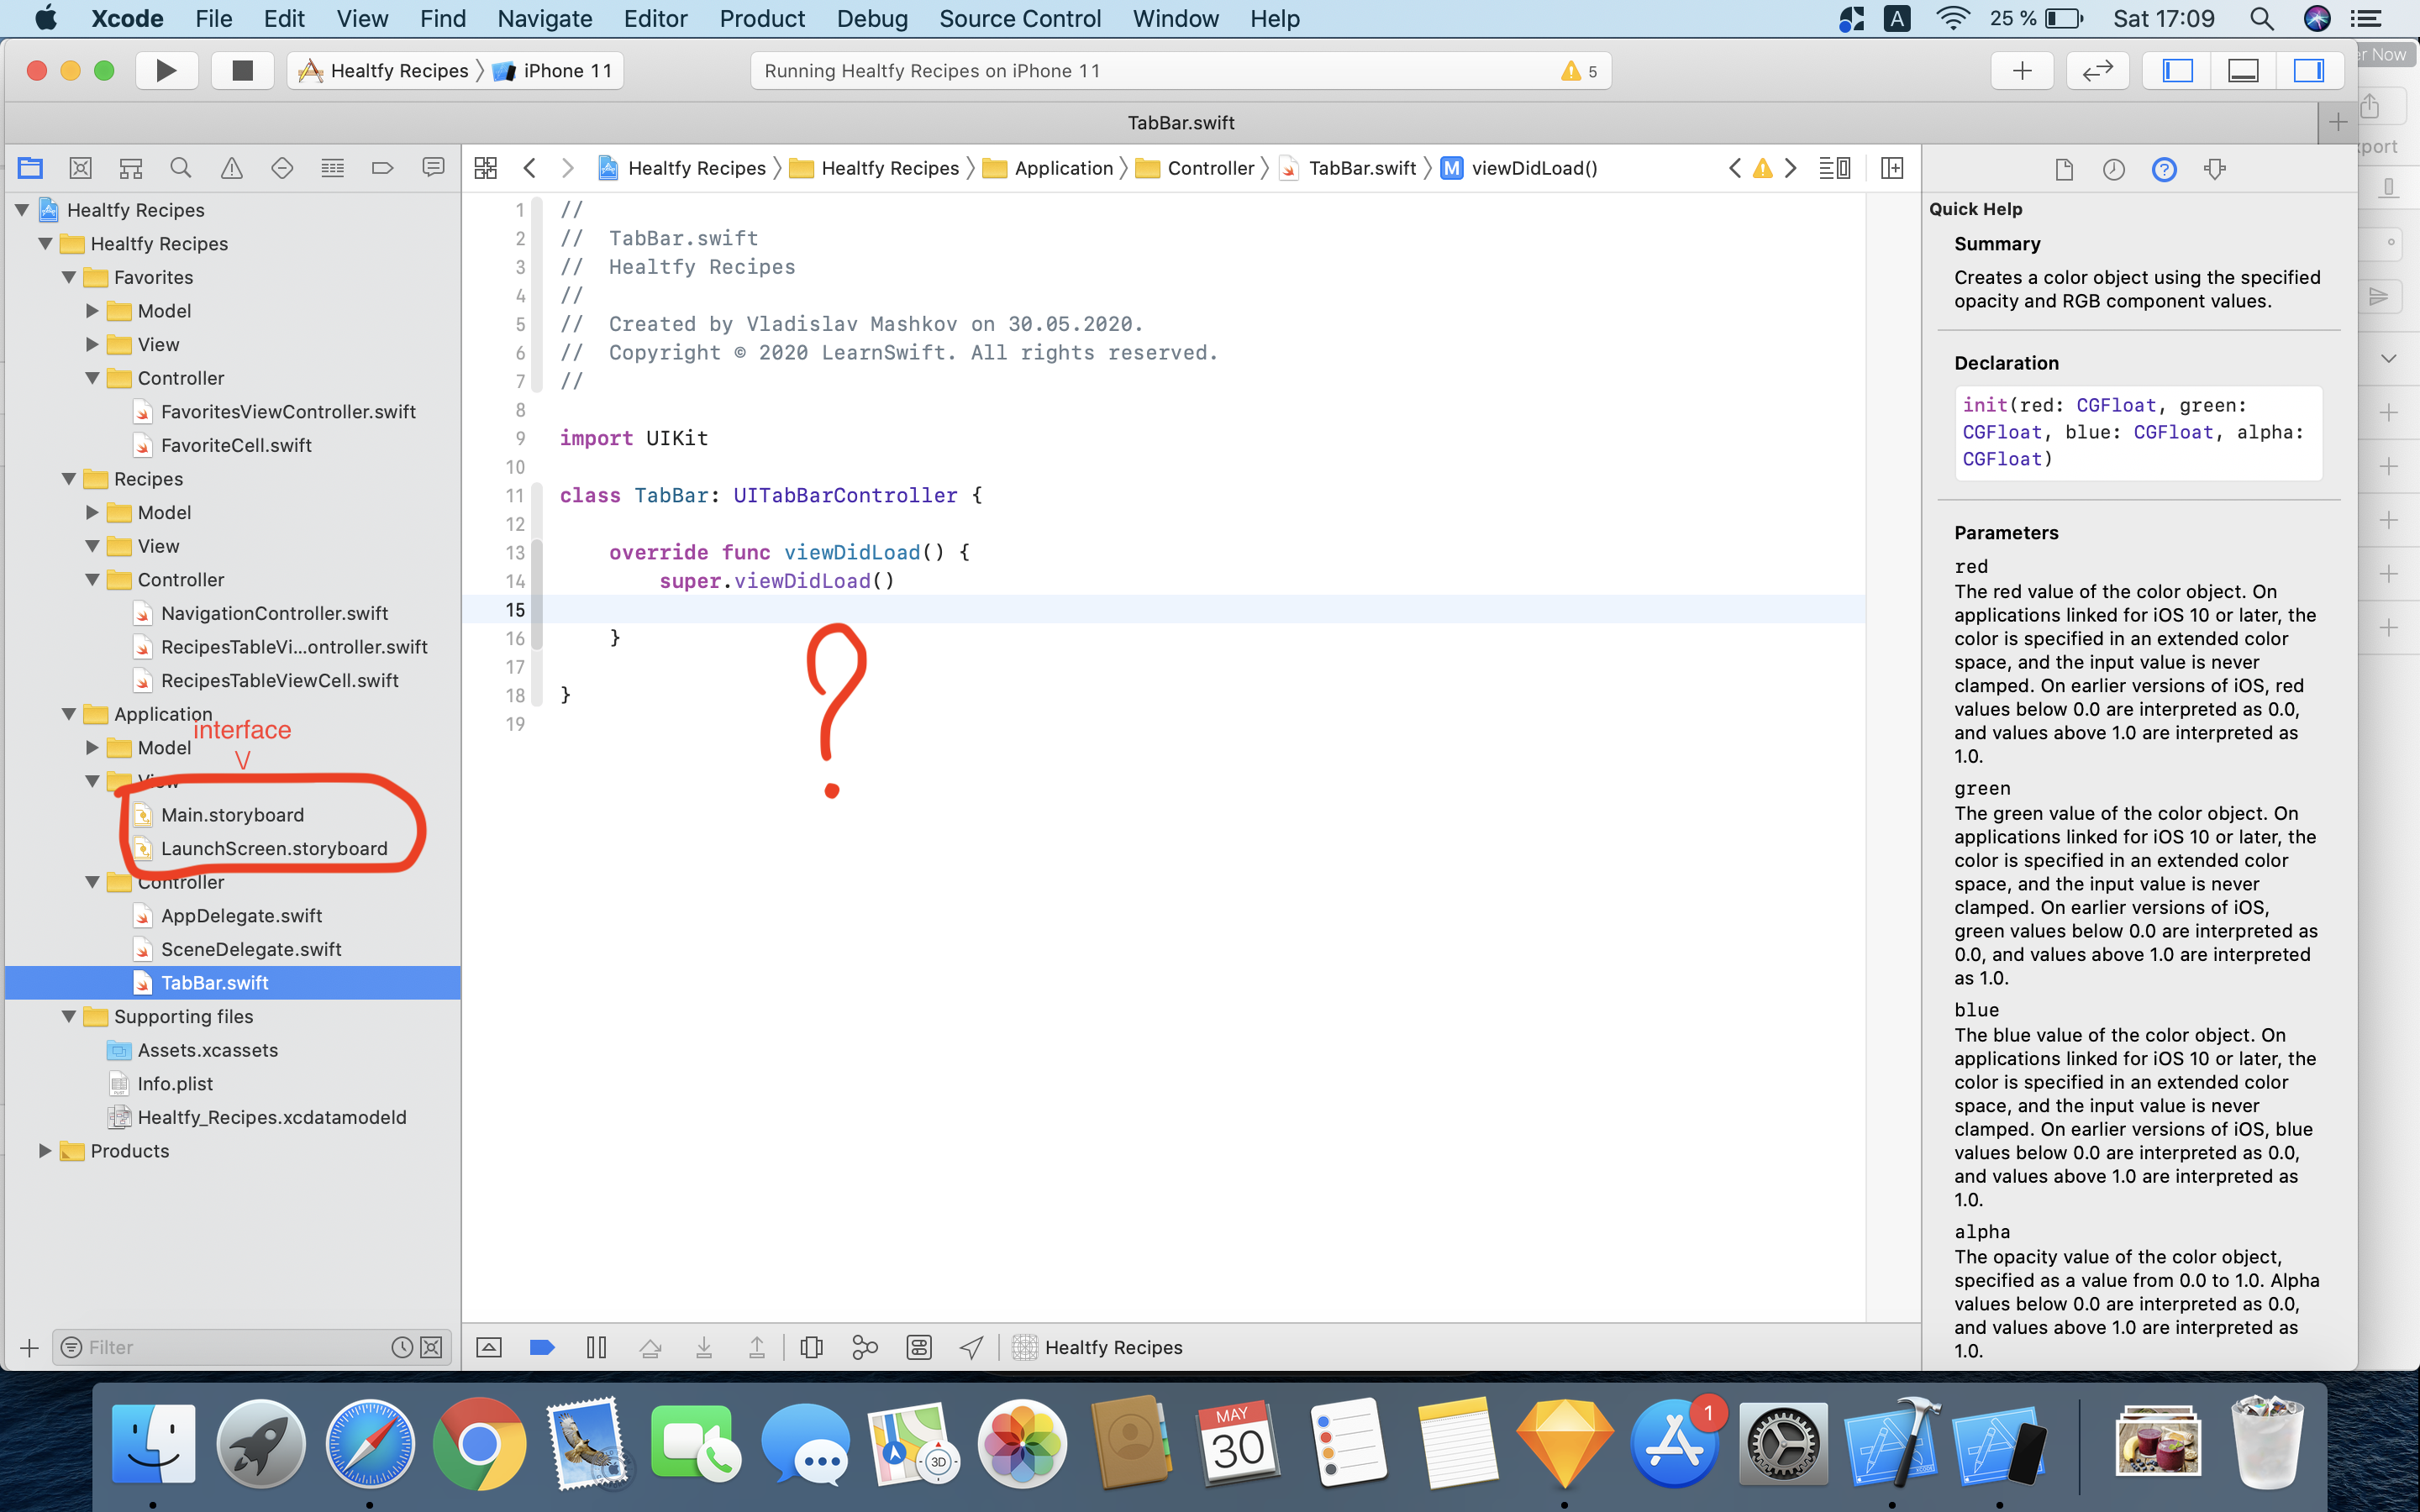
Task: Toggle the Navigator panel visibility
Action: (x=2177, y=70)
